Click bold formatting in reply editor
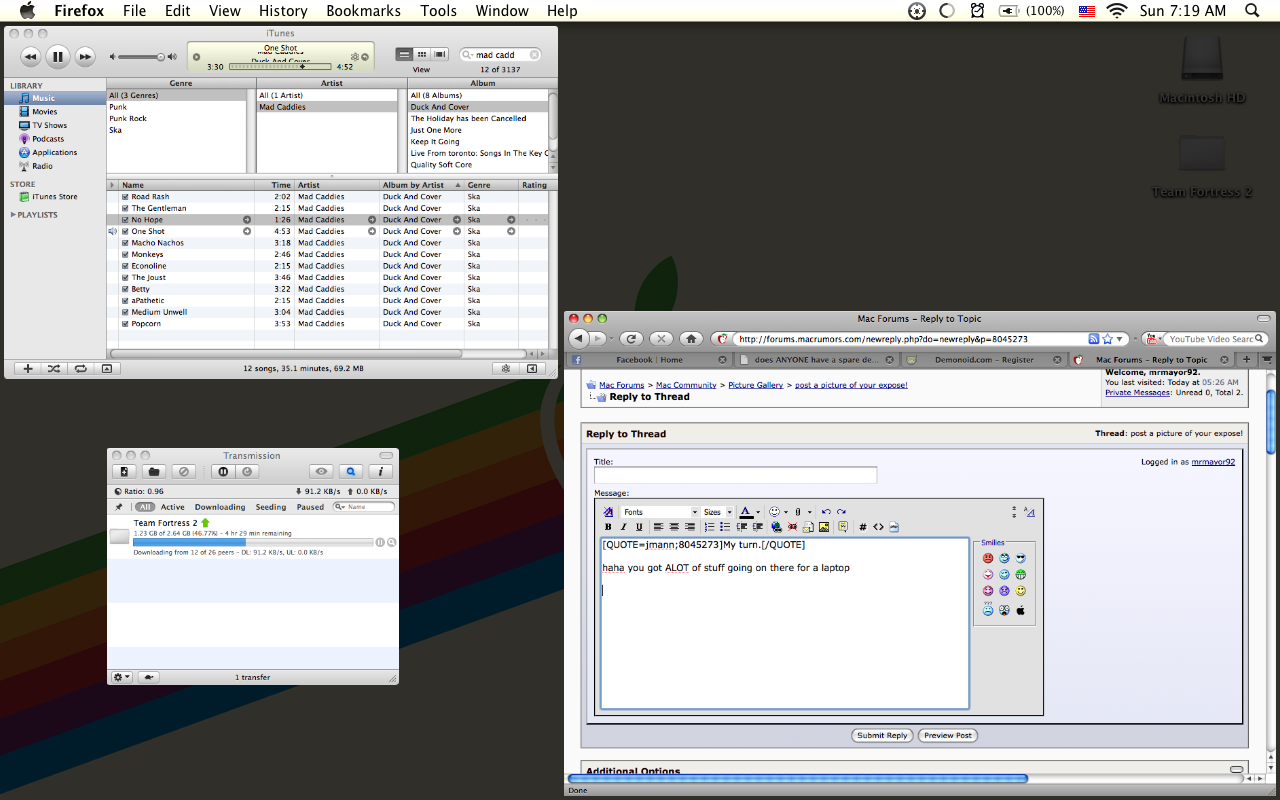Image resolution: width=1280 pixels, height=800 pixels. click(x=608, y=527)
